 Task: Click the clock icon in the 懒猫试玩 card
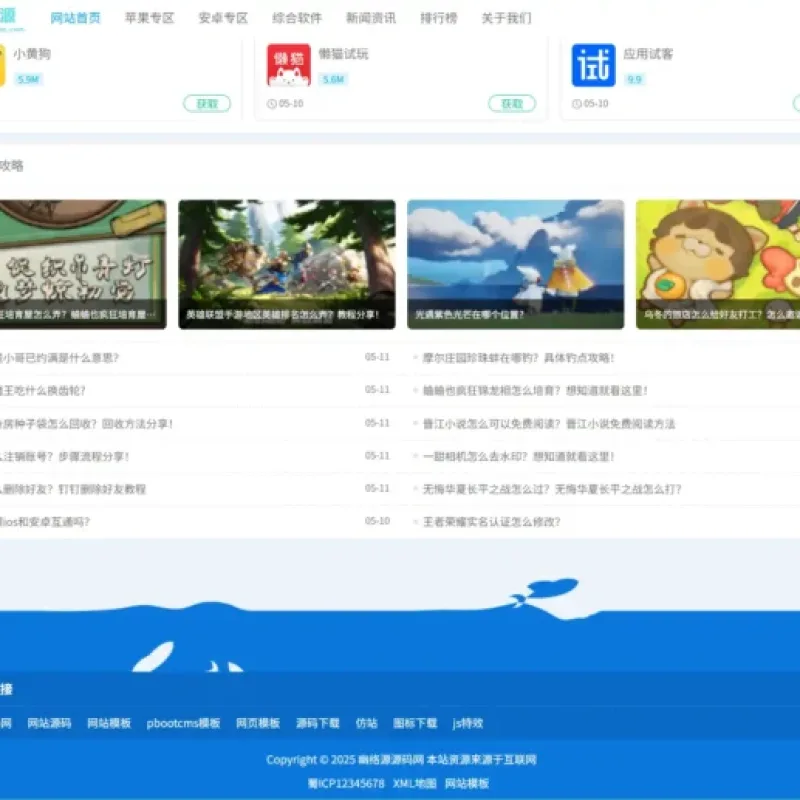coord(271,104)
